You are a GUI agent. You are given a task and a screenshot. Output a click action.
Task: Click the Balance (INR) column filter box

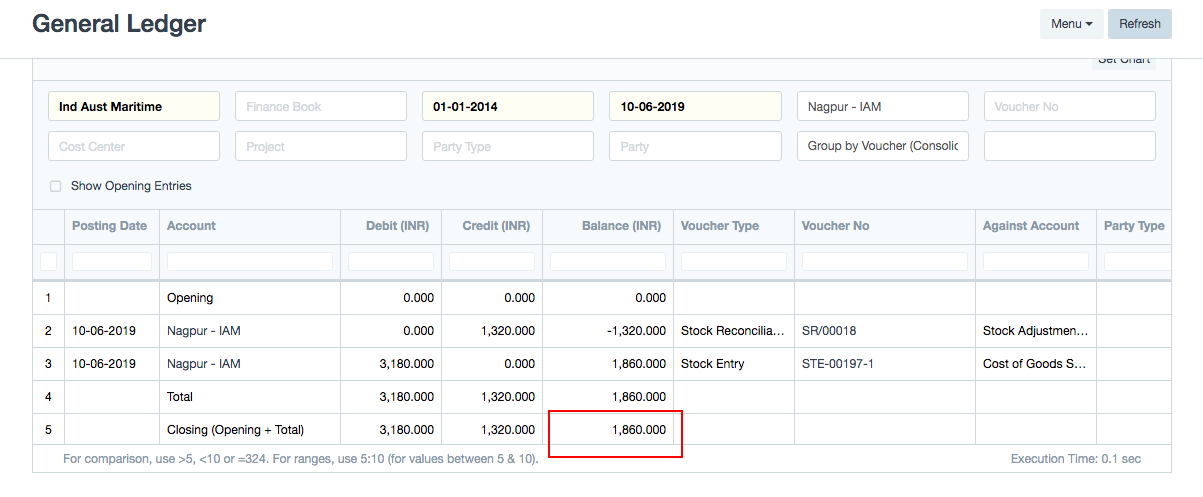click(607, 261)
